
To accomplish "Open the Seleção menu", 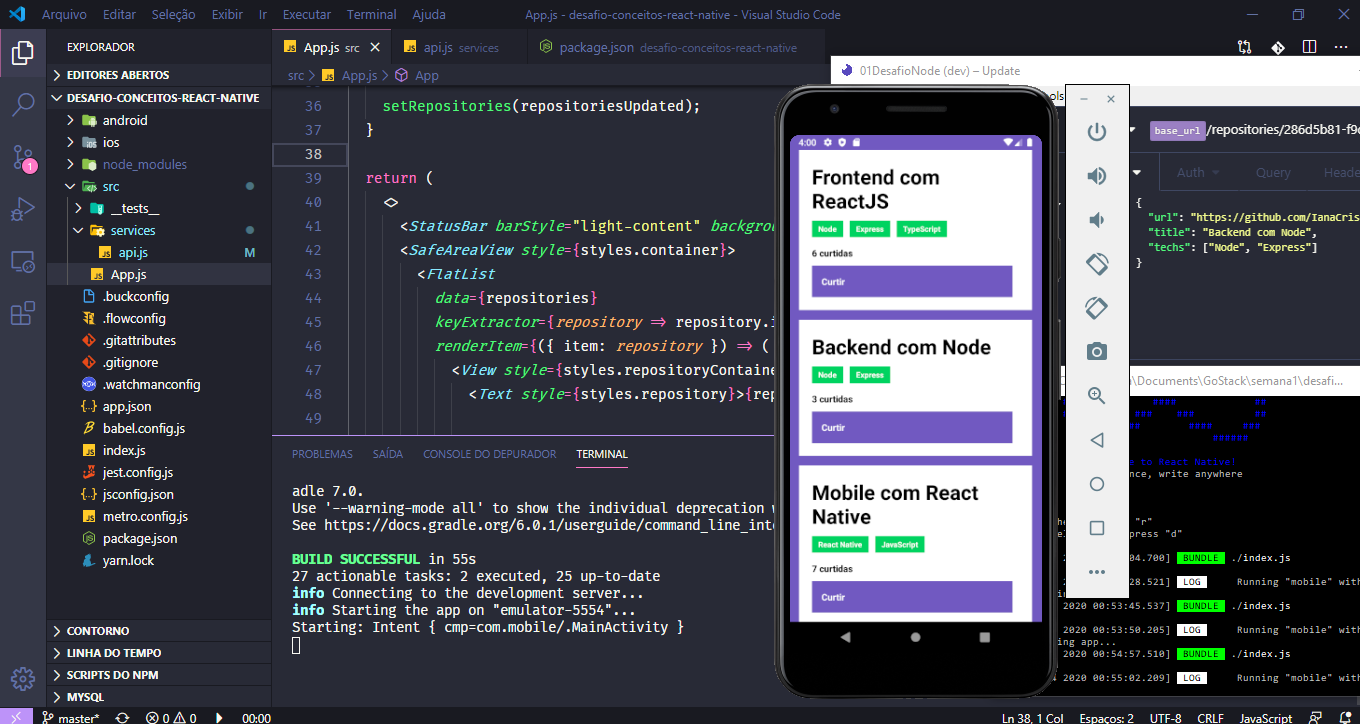I will [174, 15].
